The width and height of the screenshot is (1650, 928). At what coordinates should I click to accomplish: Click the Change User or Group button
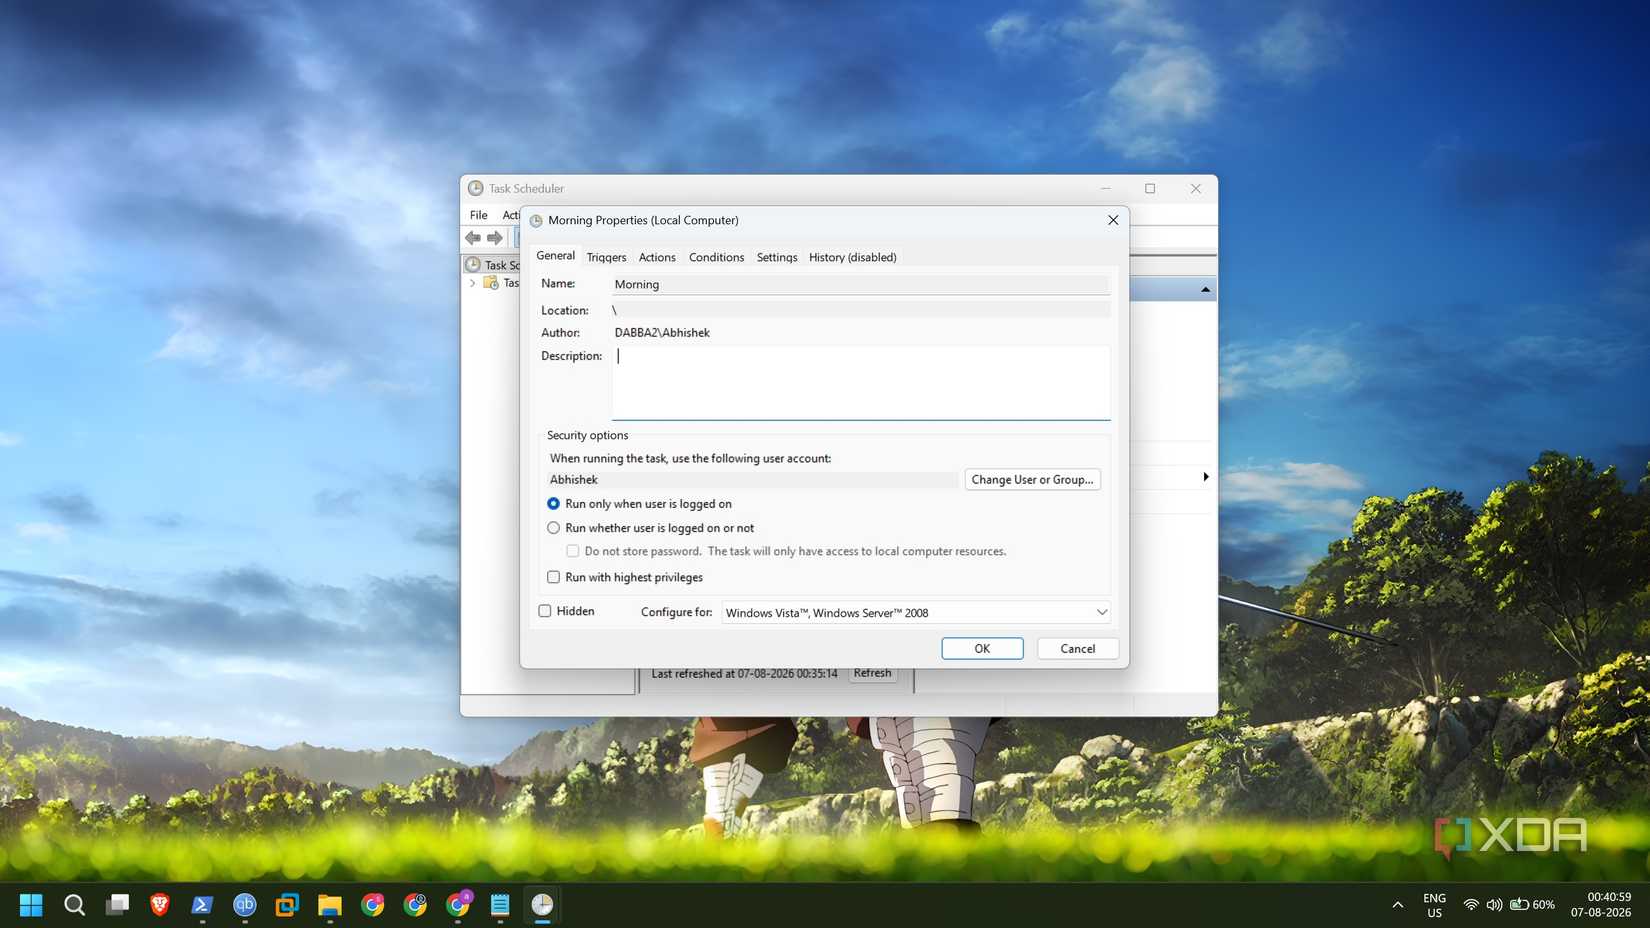pyautogui.click(x=1032, y=480)
